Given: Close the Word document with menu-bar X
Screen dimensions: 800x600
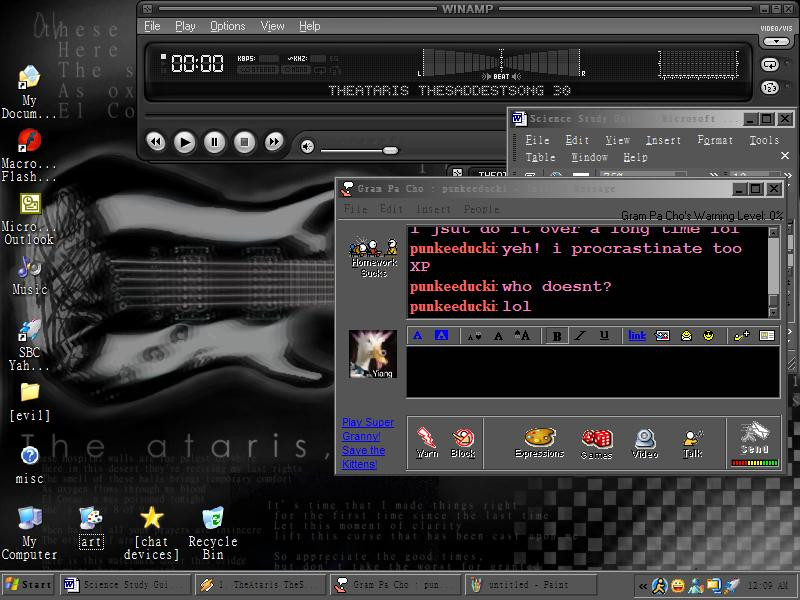Looking at the screenshot, I should tap(785, 156).
